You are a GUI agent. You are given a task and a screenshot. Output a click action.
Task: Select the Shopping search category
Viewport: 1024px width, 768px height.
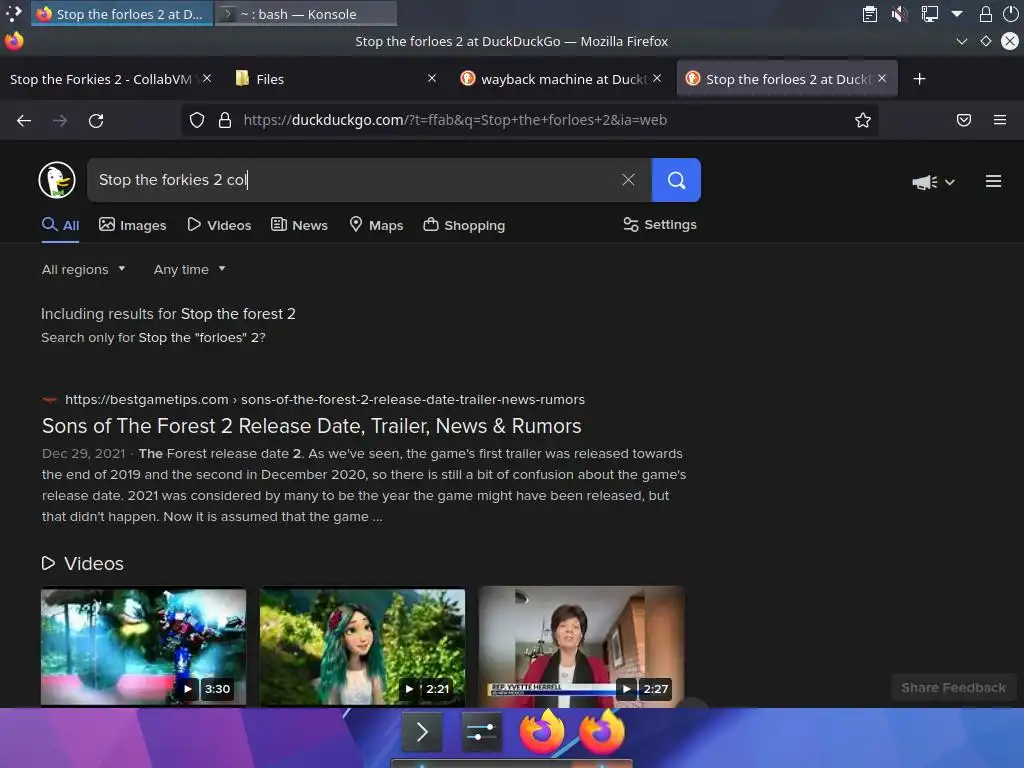[464, 225]
